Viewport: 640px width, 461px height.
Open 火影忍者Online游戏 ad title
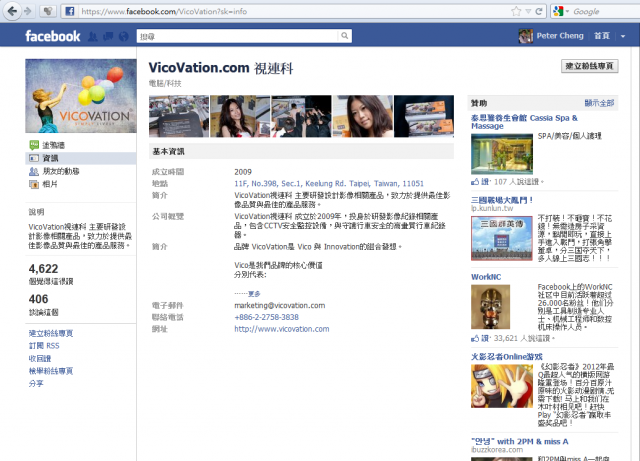(x=507, y=357)
